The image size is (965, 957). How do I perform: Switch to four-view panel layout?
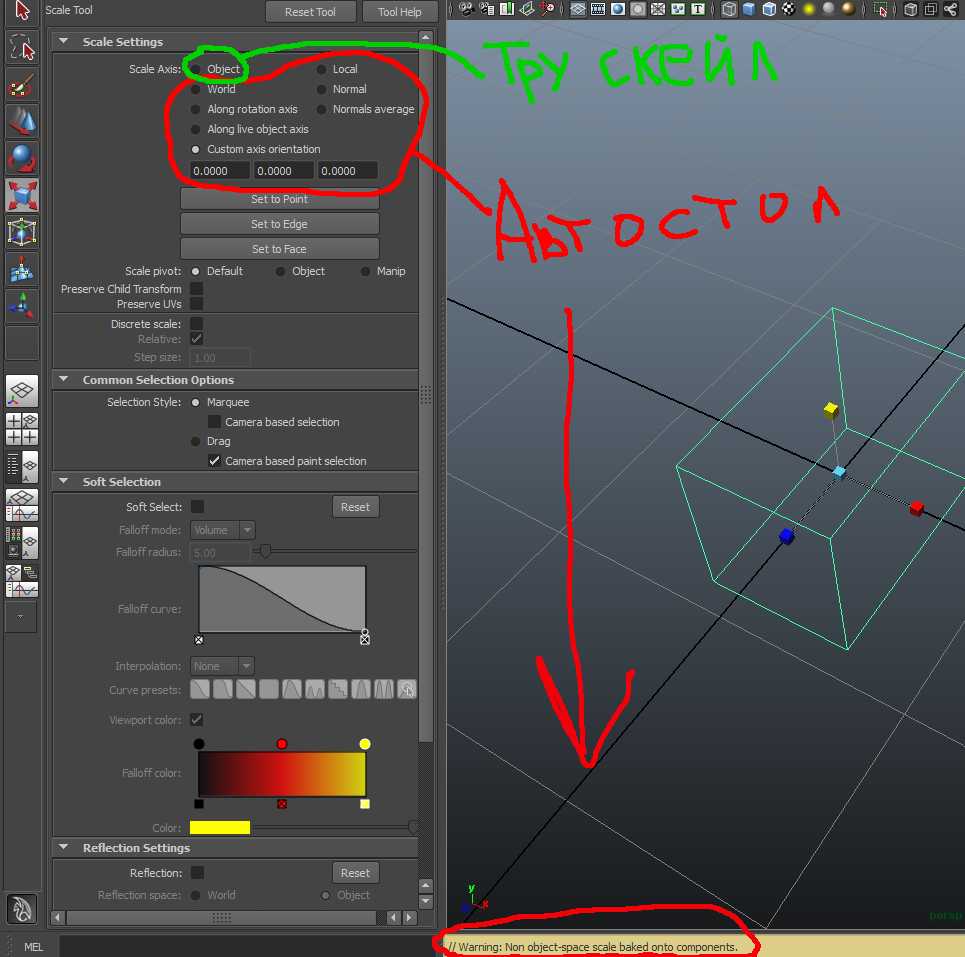[21, 428]
